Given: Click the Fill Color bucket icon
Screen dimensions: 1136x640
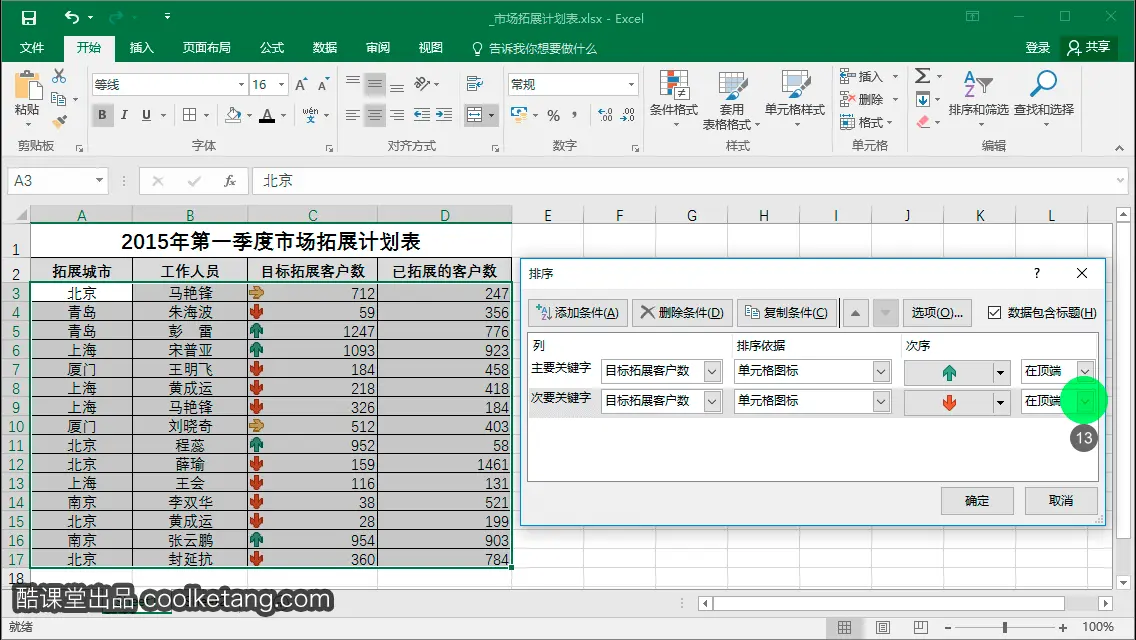Looking at the screenshot, I should click(x=233, y=115).
